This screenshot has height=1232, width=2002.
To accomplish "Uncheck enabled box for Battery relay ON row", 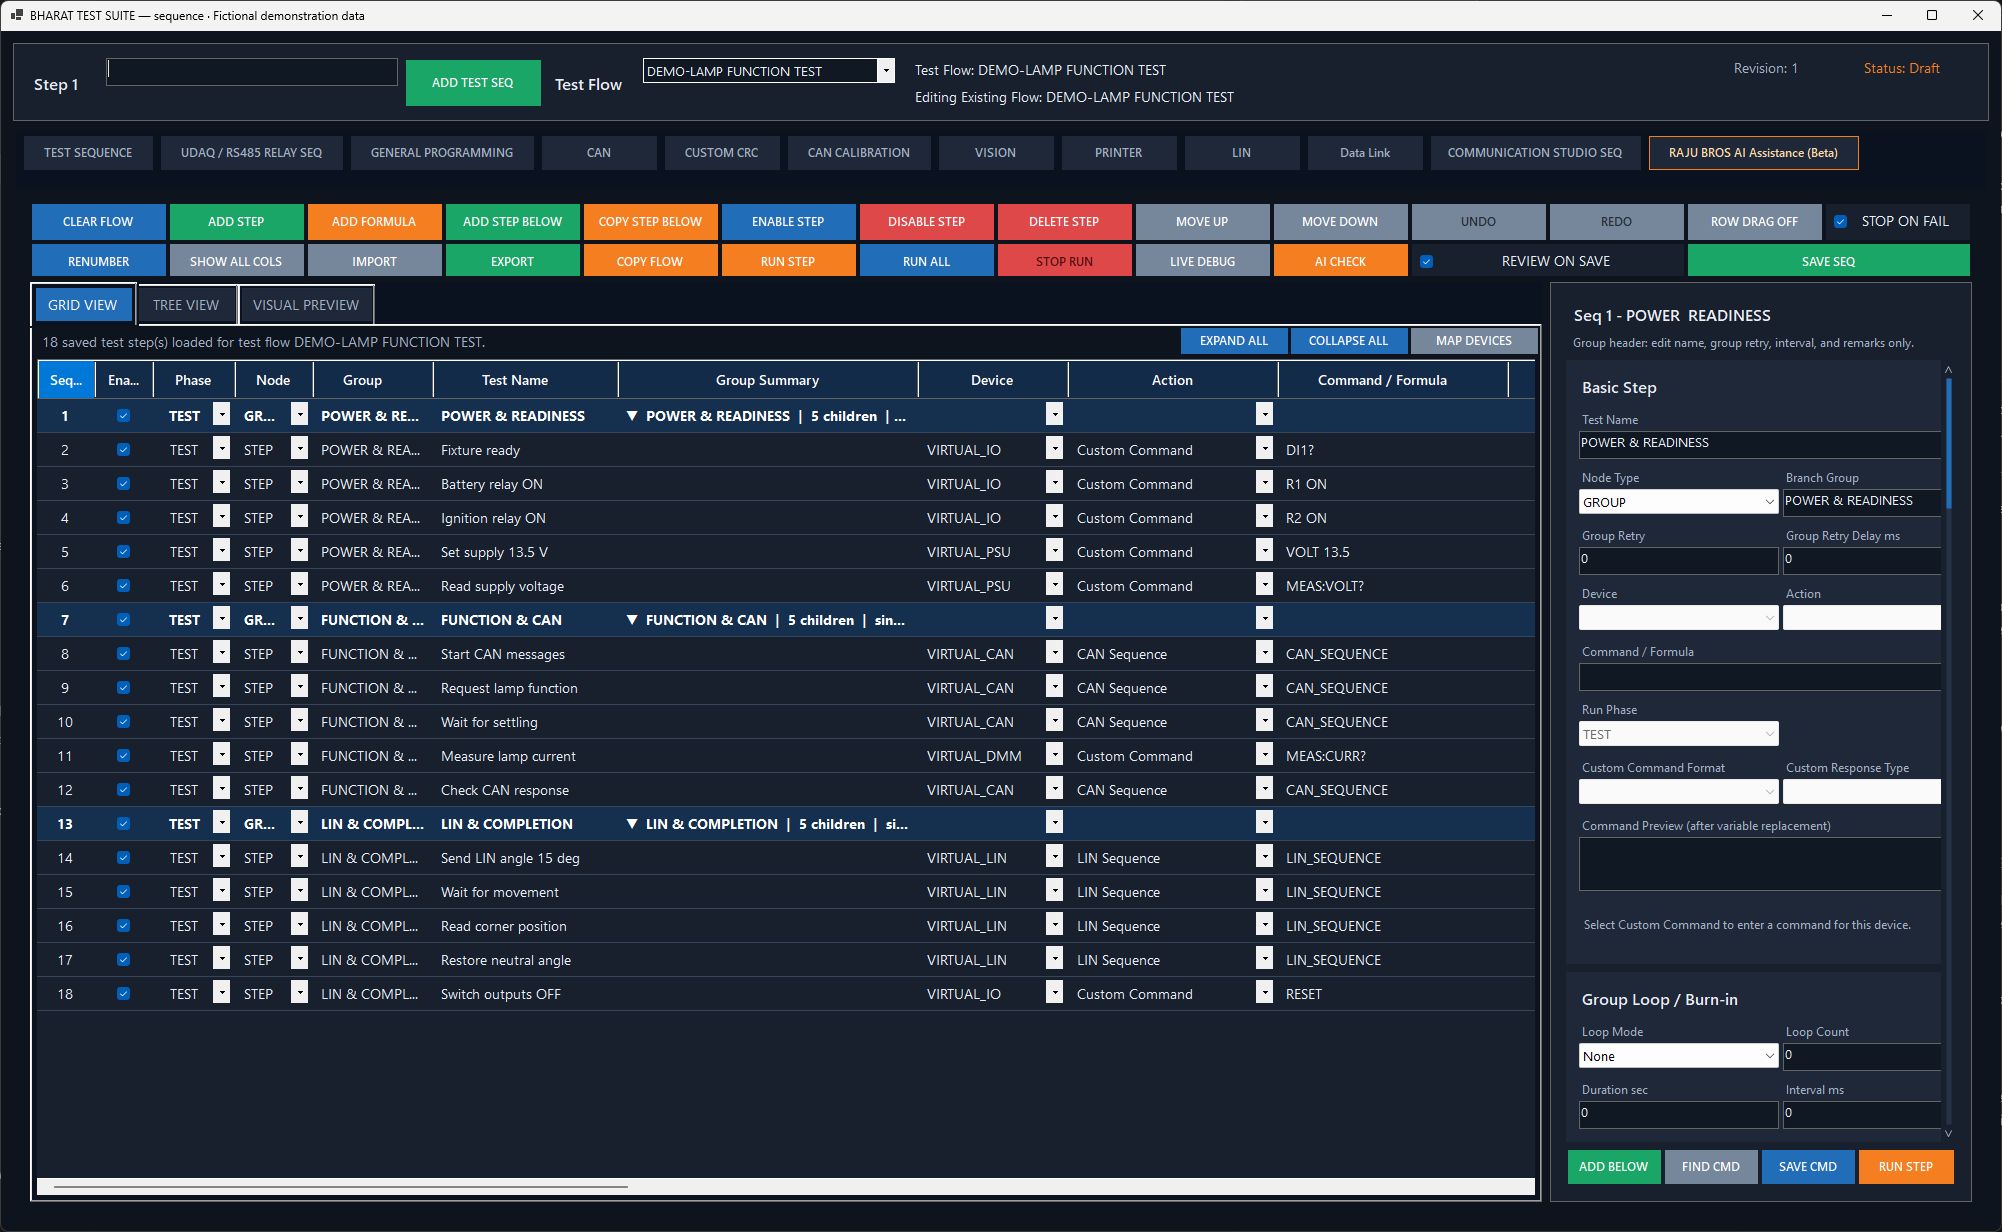I will pos(123,484).
